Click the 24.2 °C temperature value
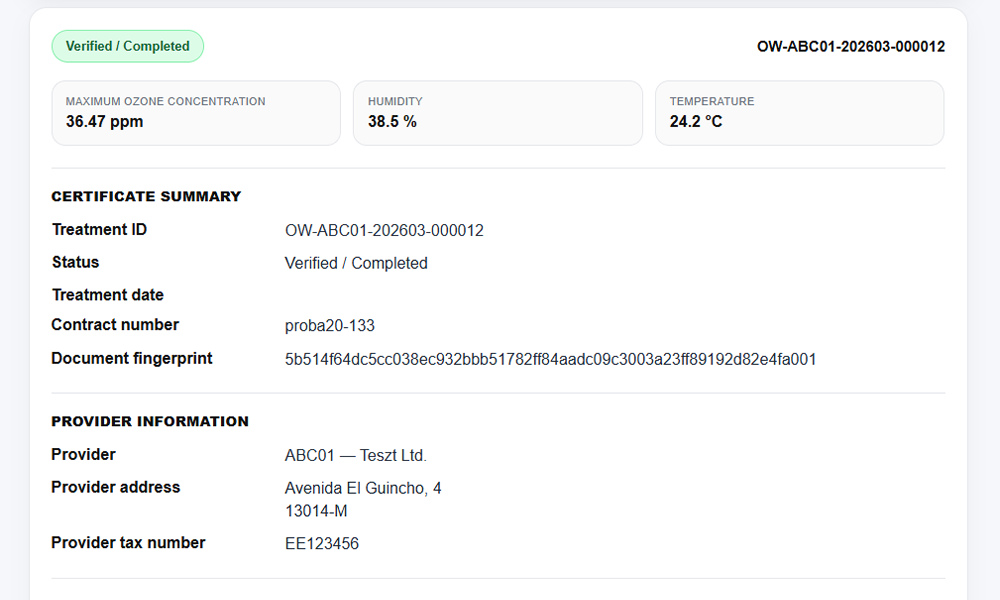The width and height of the screenshot is (1000, 600). tap(696, 122)
